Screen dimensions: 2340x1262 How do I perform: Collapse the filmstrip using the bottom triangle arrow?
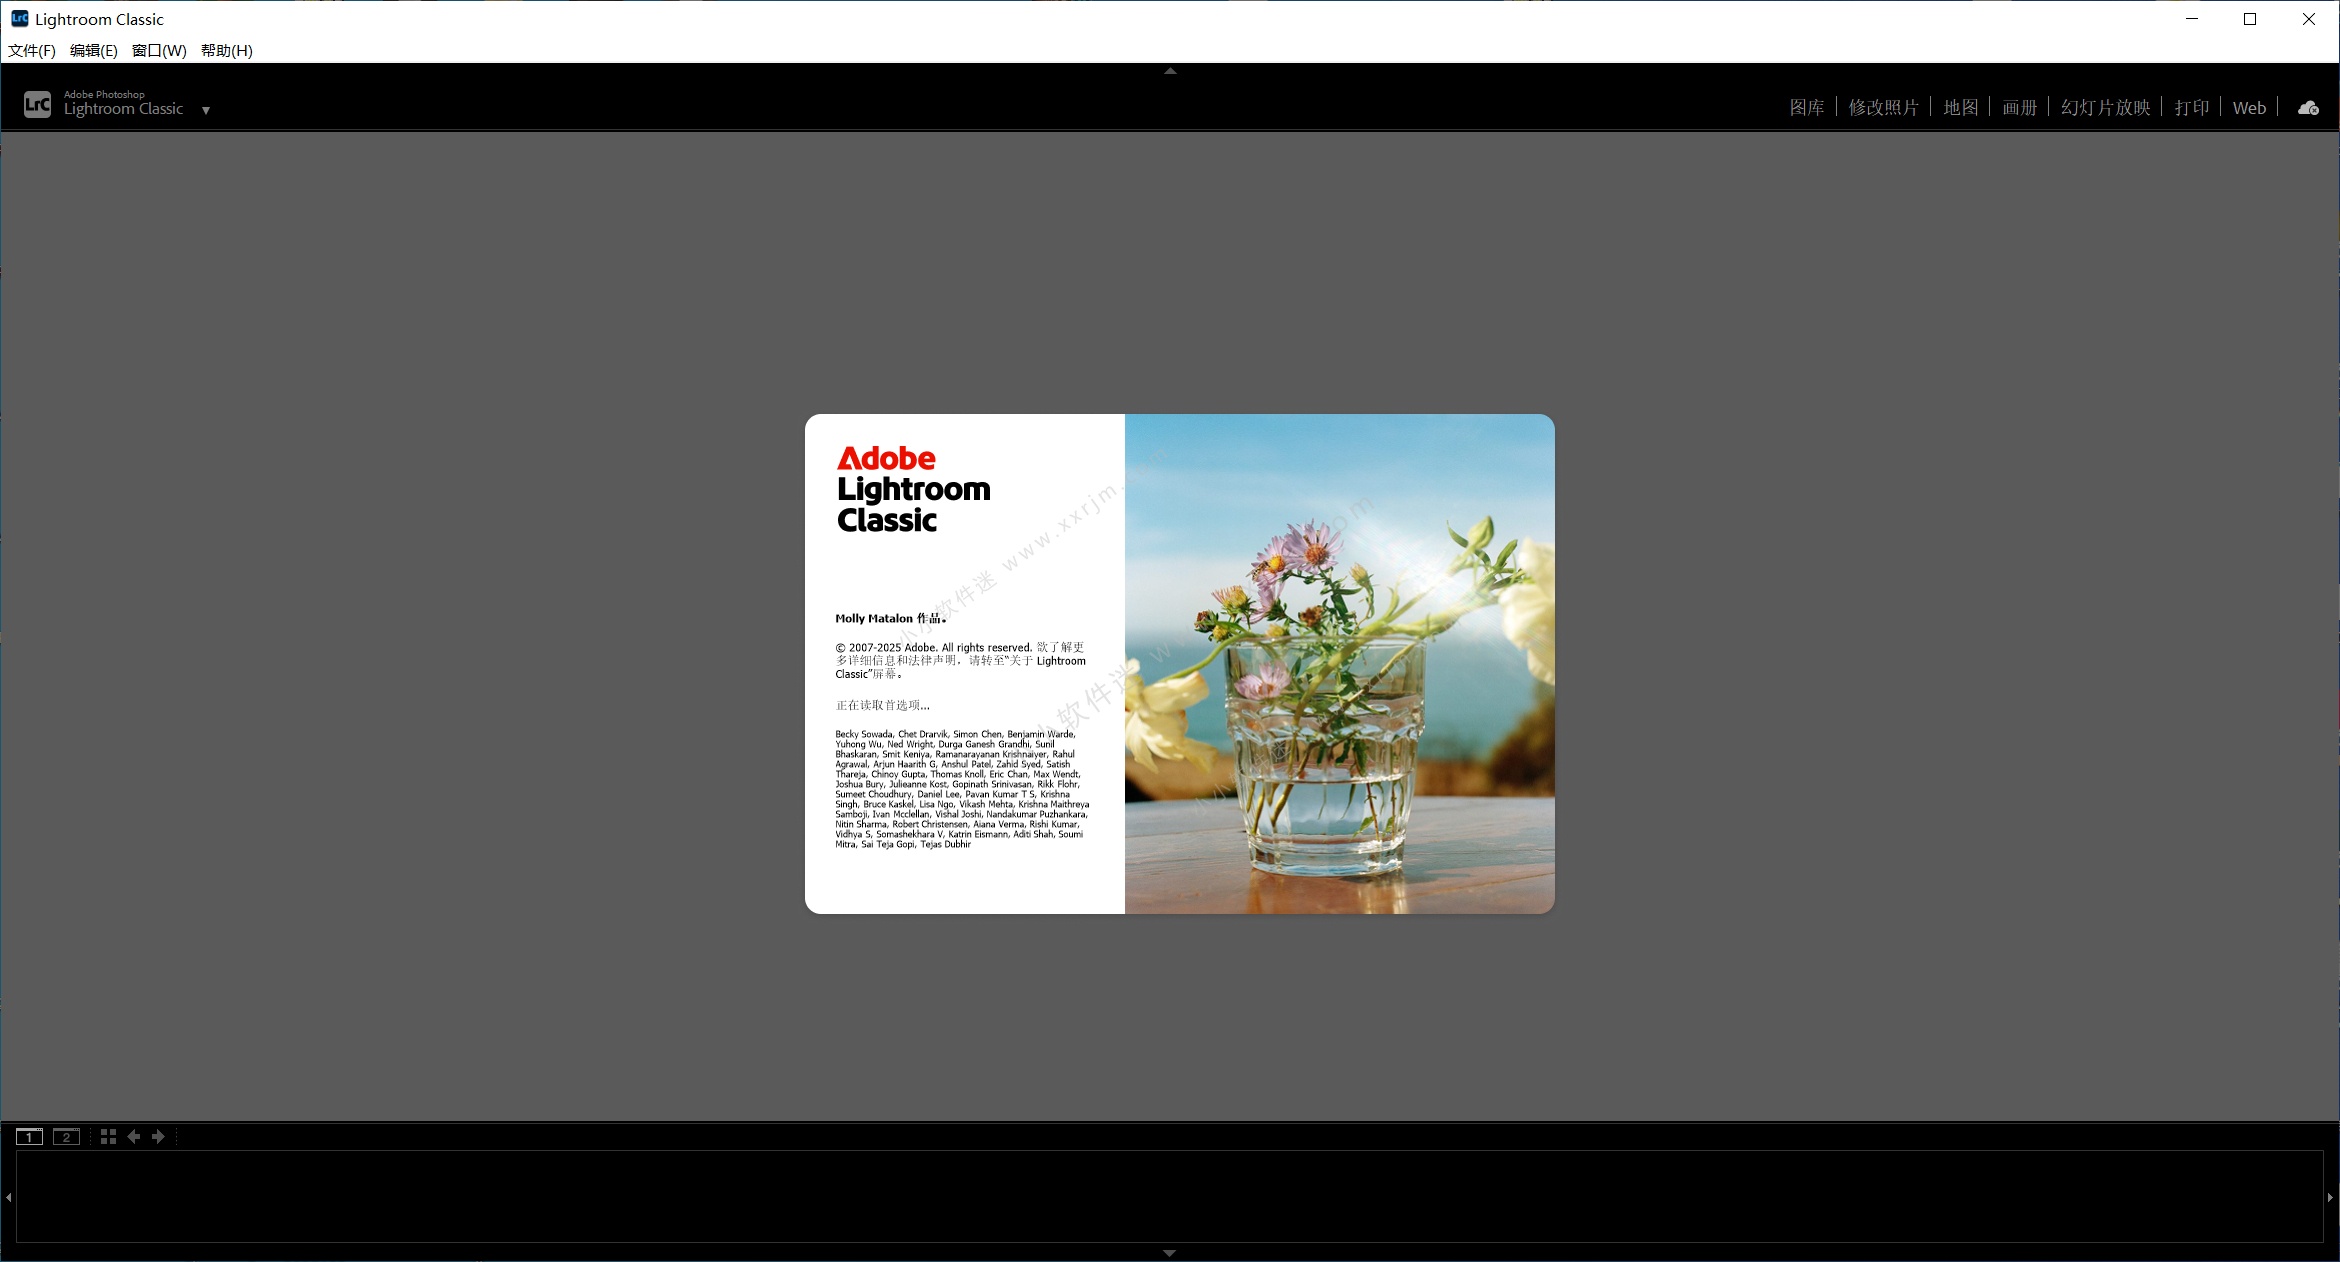(1169, 1251)
